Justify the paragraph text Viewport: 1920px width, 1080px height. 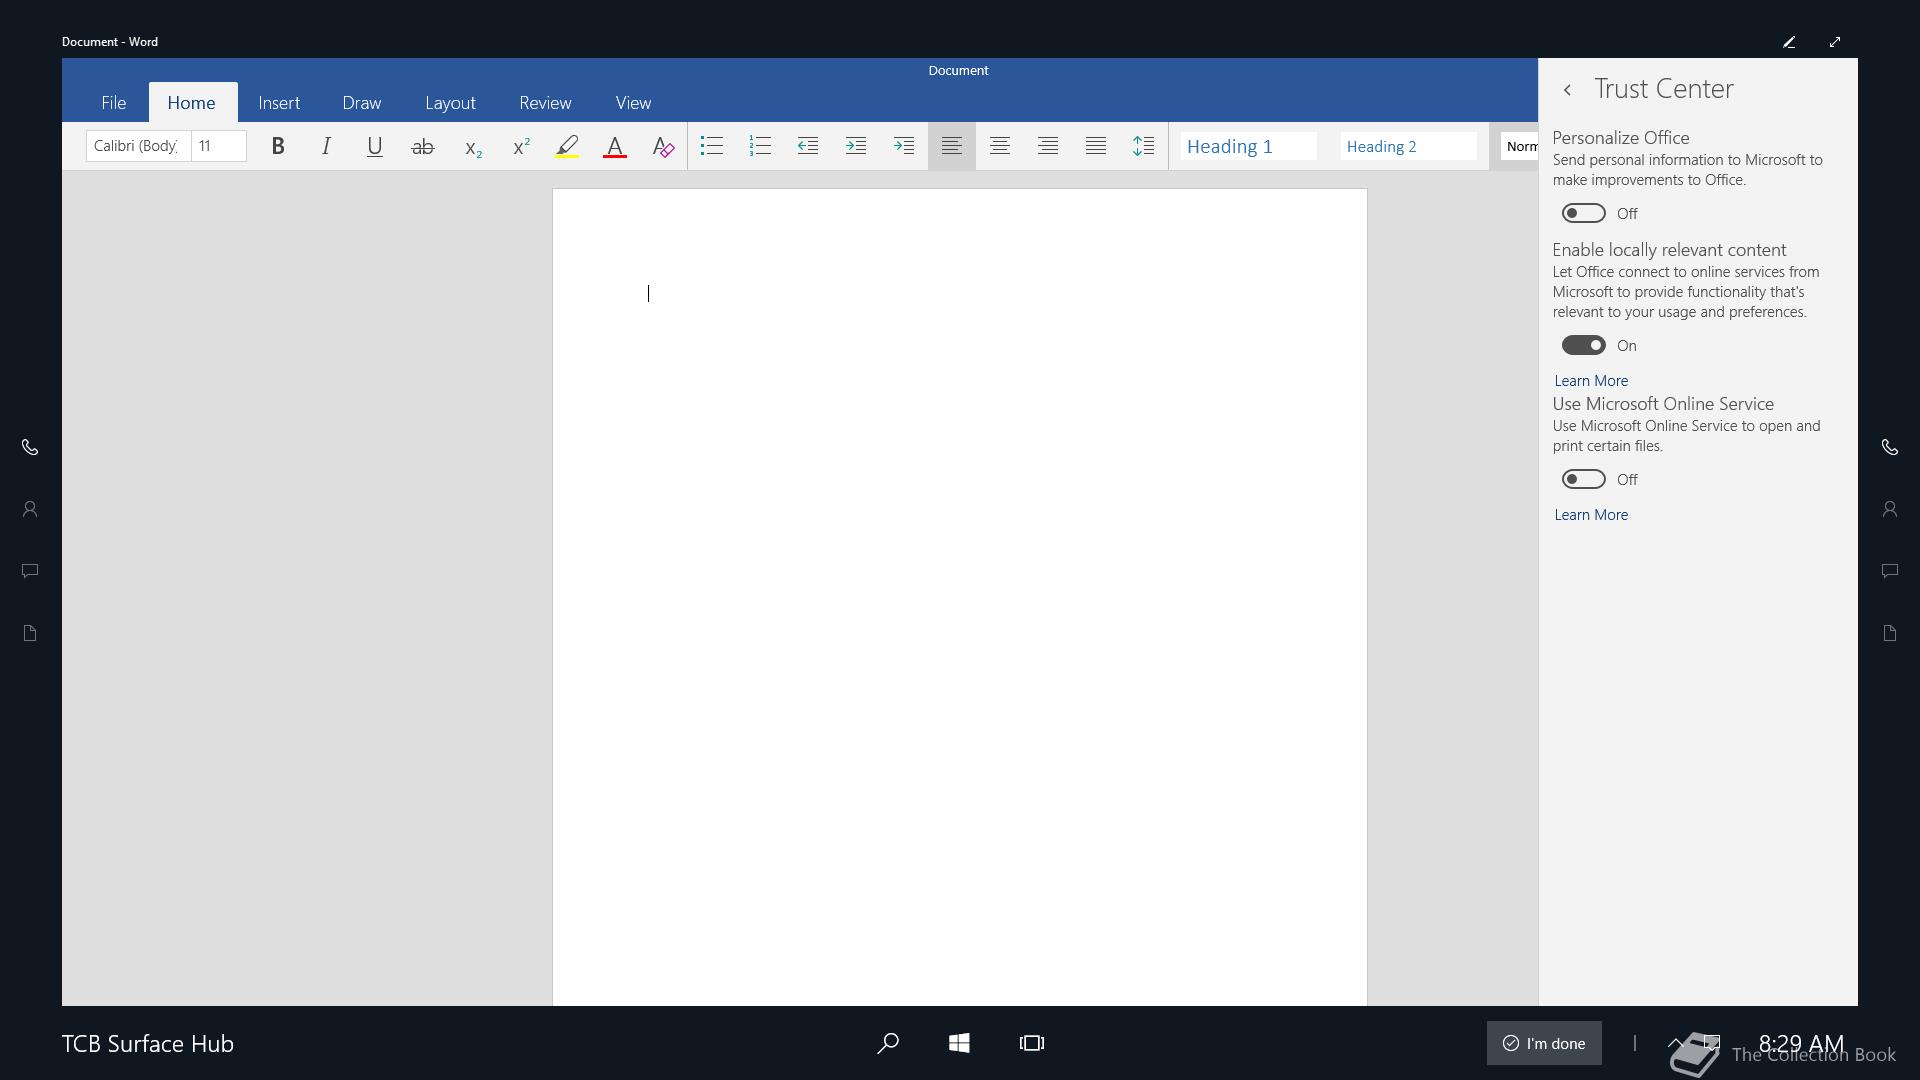click(1096, 146)
